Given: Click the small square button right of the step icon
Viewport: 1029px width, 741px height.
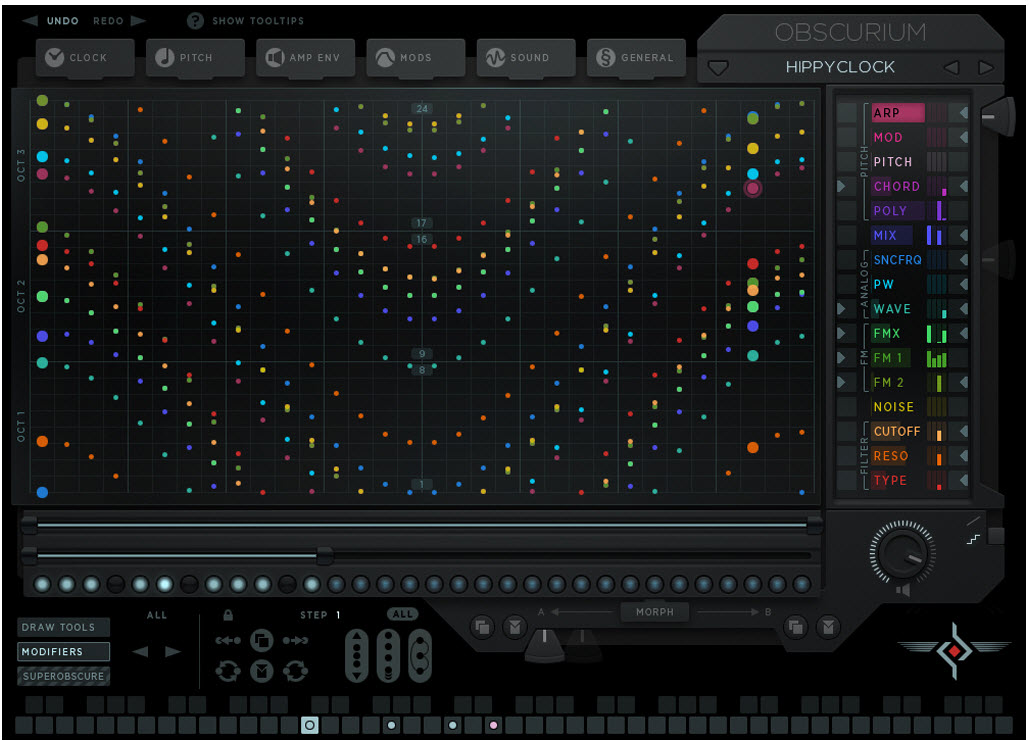Looking at the screenshot, I should click(996, 536).
